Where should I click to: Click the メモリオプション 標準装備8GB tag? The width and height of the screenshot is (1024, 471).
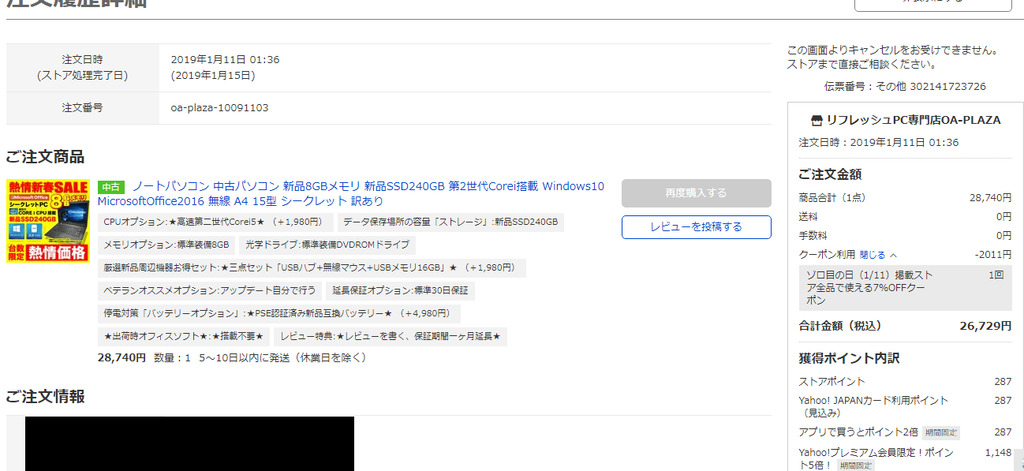pos(167,246)
